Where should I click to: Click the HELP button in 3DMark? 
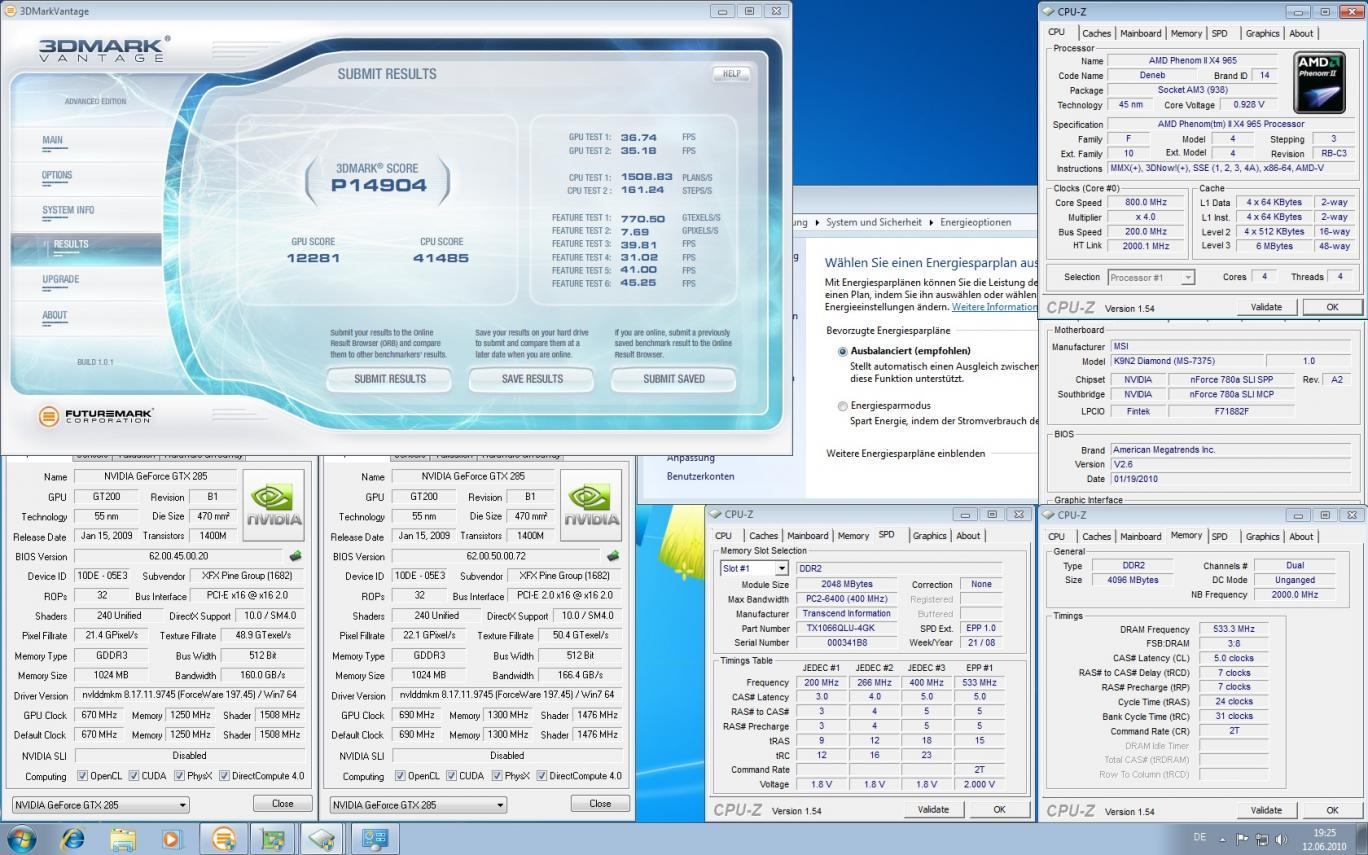tap(731, 74)
